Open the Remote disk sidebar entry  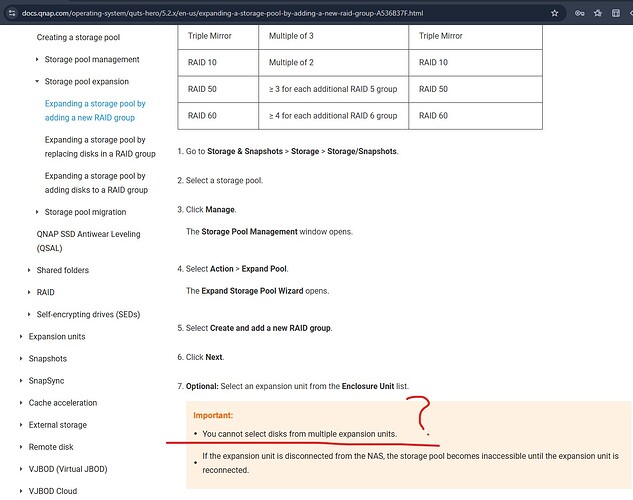click(51, 447)
